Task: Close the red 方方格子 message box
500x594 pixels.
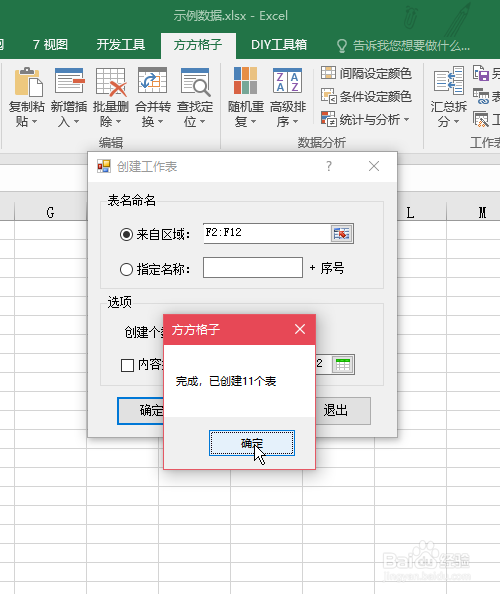Action: pos(300,329)
